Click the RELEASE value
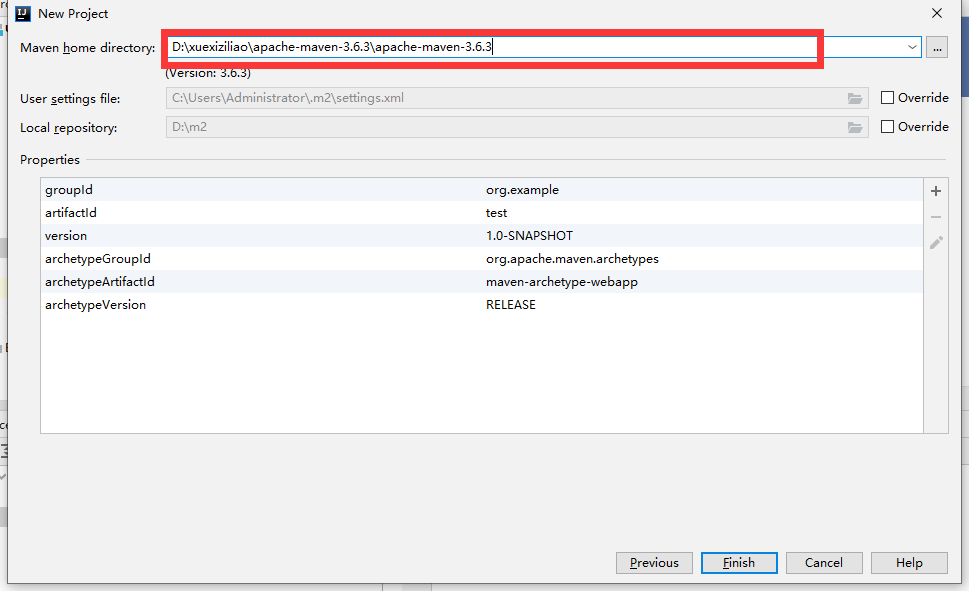 (x=510, y=305)
